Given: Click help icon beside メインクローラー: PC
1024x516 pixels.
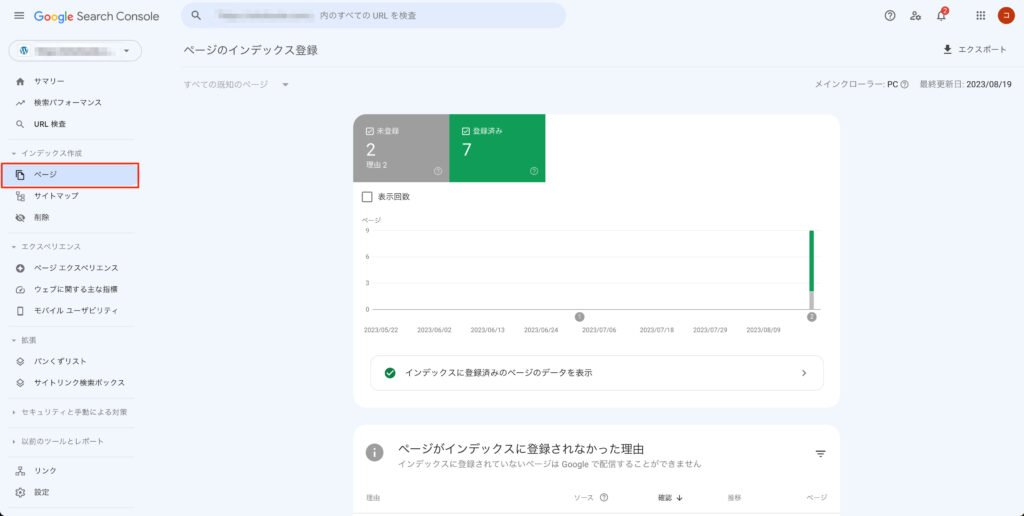Looking at the screenshot, I should tap(904, 85).
